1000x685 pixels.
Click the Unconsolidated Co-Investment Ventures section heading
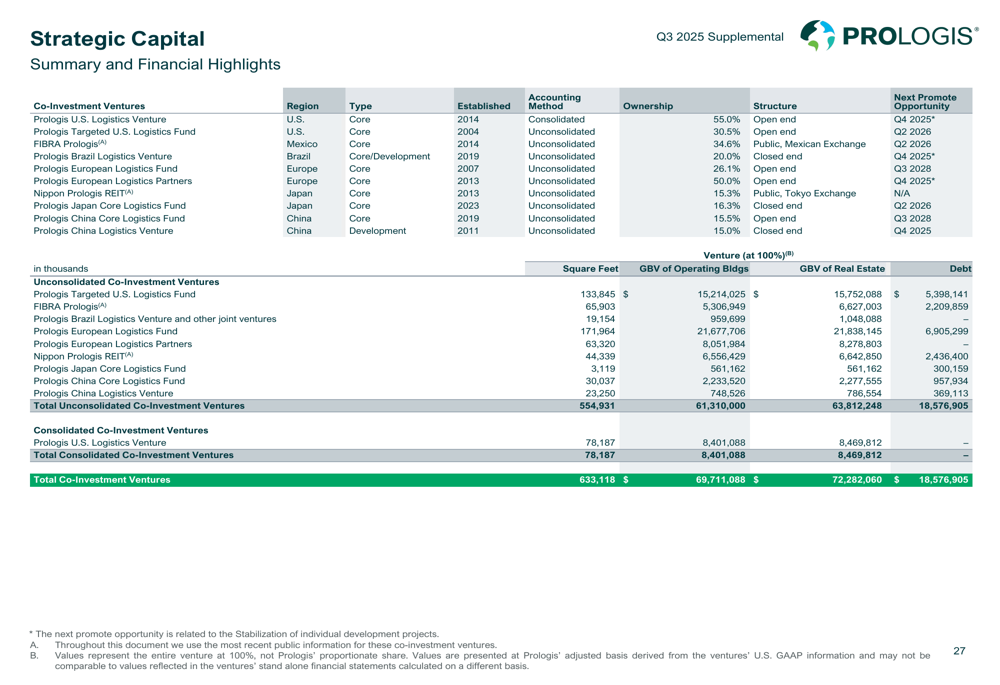coord(118,281)
